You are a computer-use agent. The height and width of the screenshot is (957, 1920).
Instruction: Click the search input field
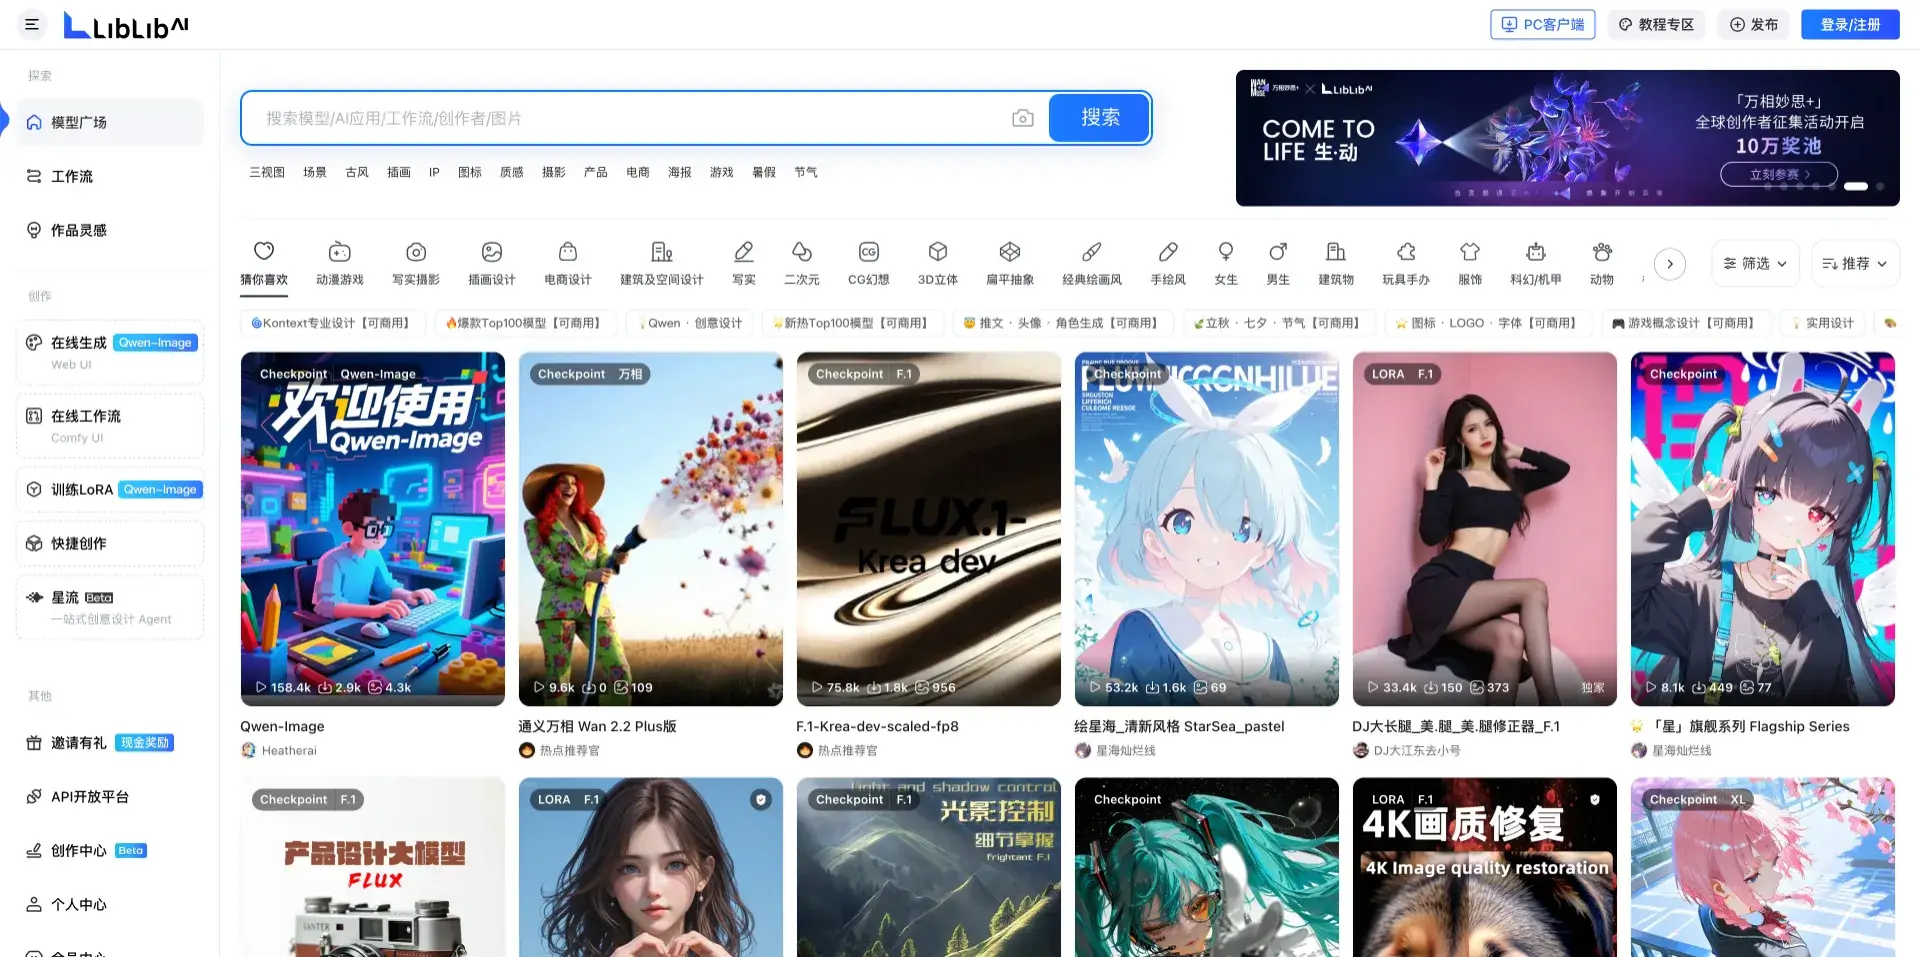630,118
